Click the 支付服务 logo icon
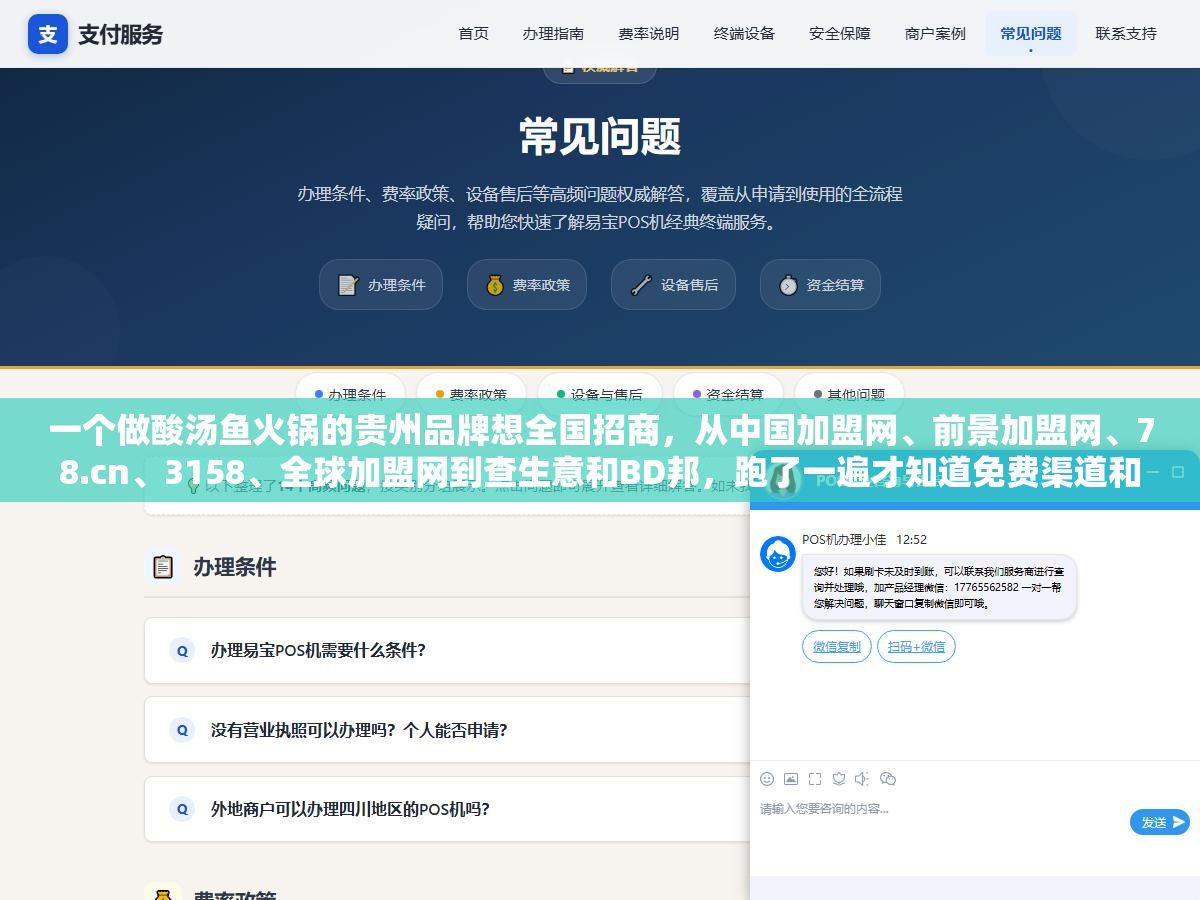Viewport: 1200px width, 900px height. point(48,34)
